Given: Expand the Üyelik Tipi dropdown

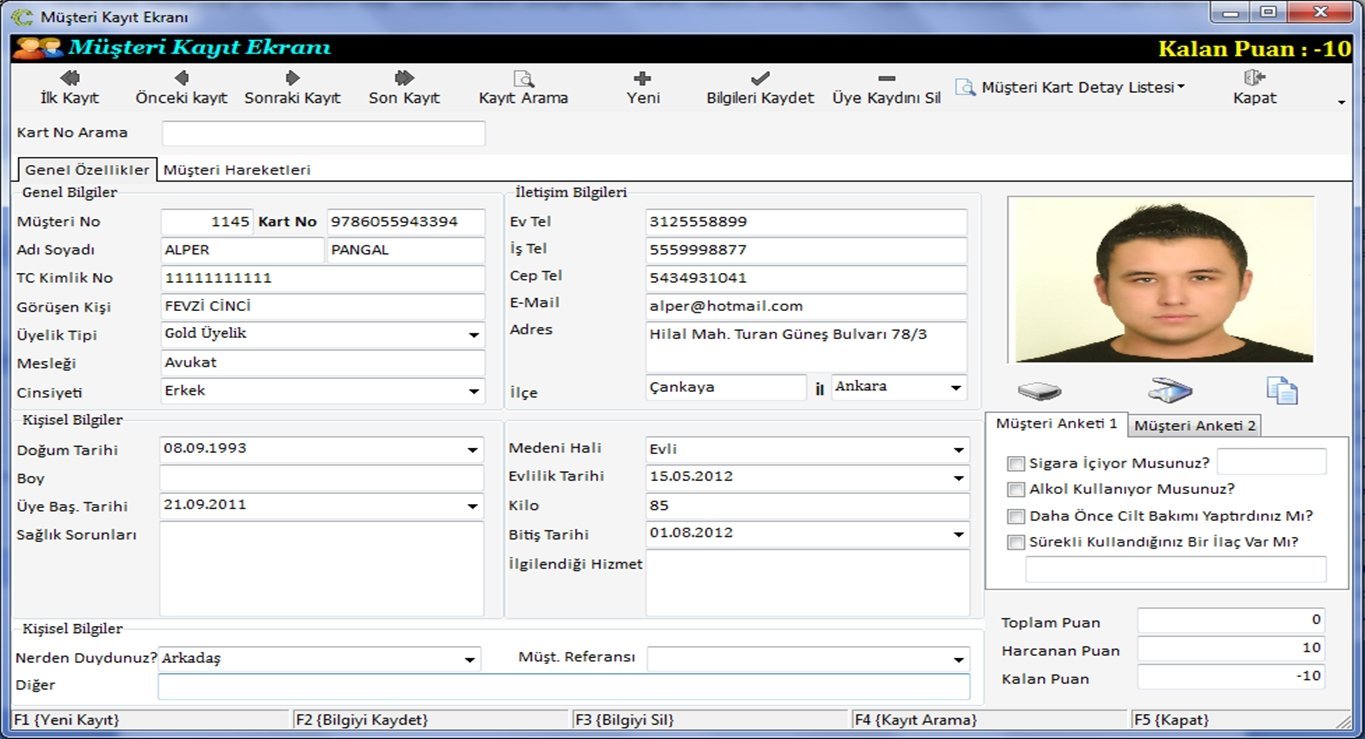Looking at the screenshot, I should coord(474,335).
